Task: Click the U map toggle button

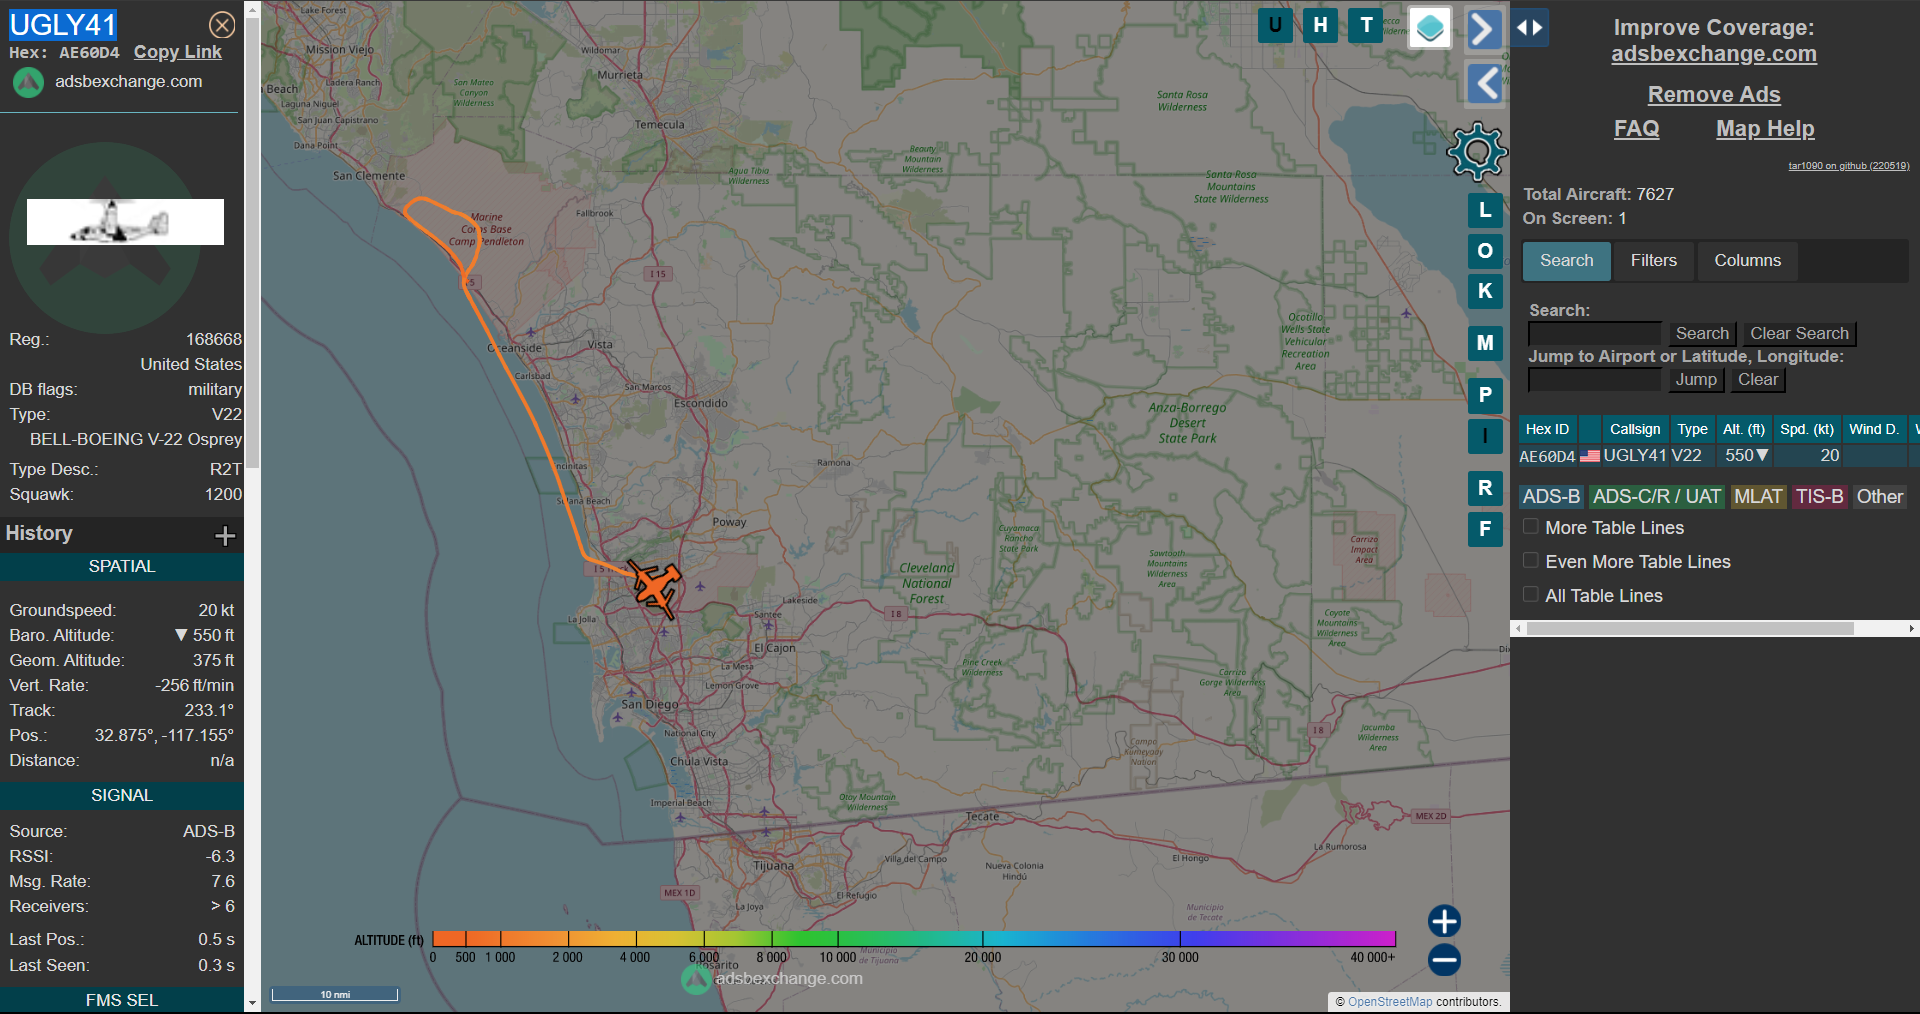Action: (1275, 25)
